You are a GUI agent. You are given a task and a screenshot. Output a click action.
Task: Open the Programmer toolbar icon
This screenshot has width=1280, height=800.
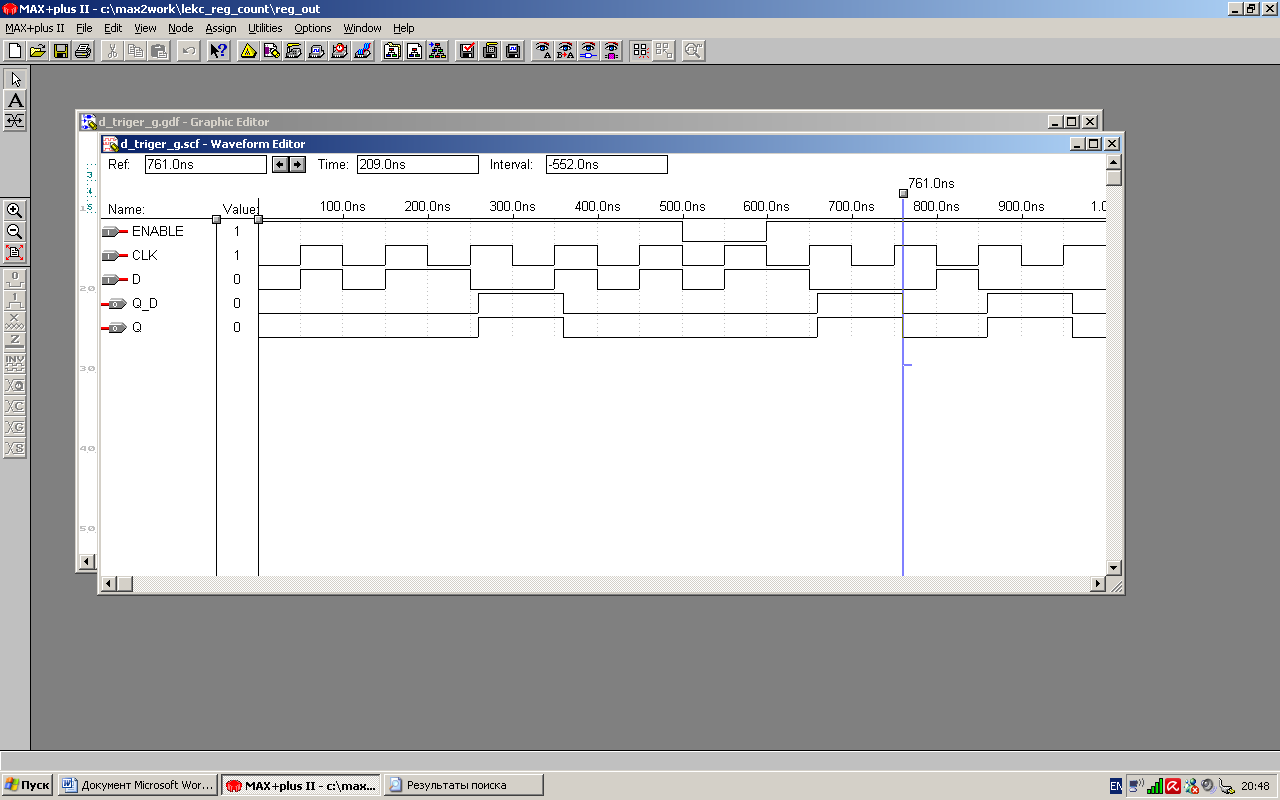(363, 51)
